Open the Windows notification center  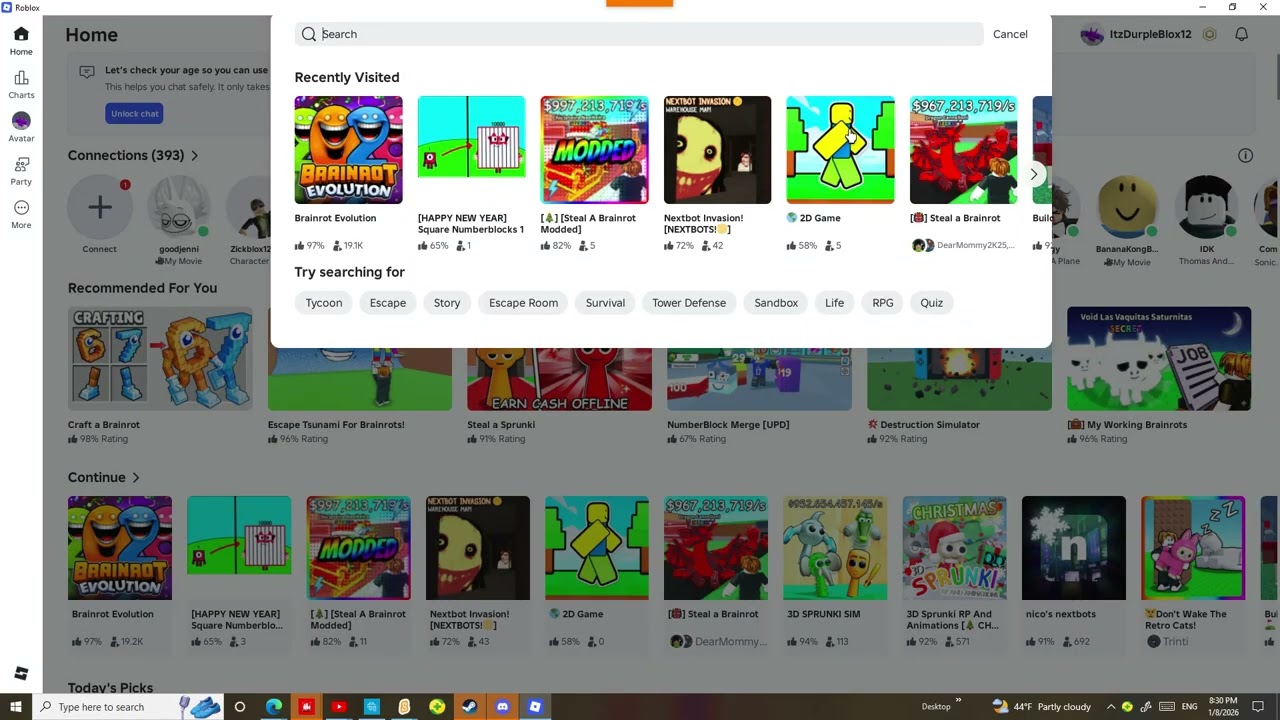(x=1258, y=707)
